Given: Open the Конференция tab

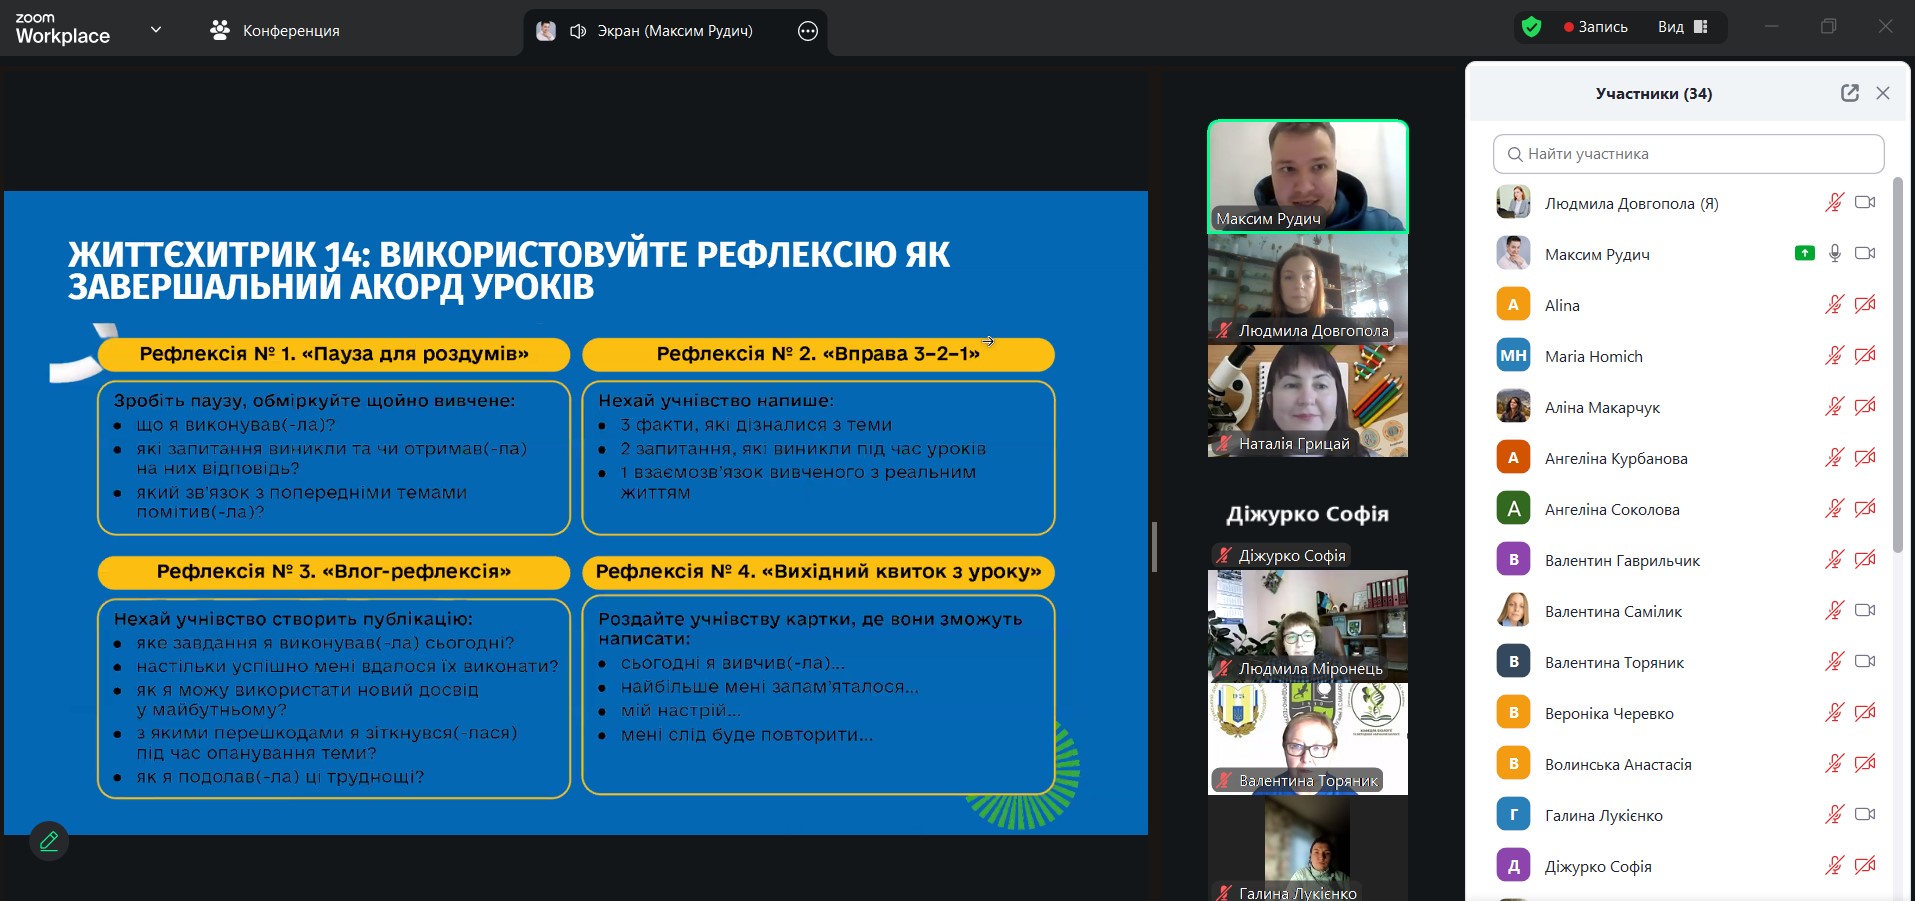Looking at the screenshot, I should (x=275, y=31).
